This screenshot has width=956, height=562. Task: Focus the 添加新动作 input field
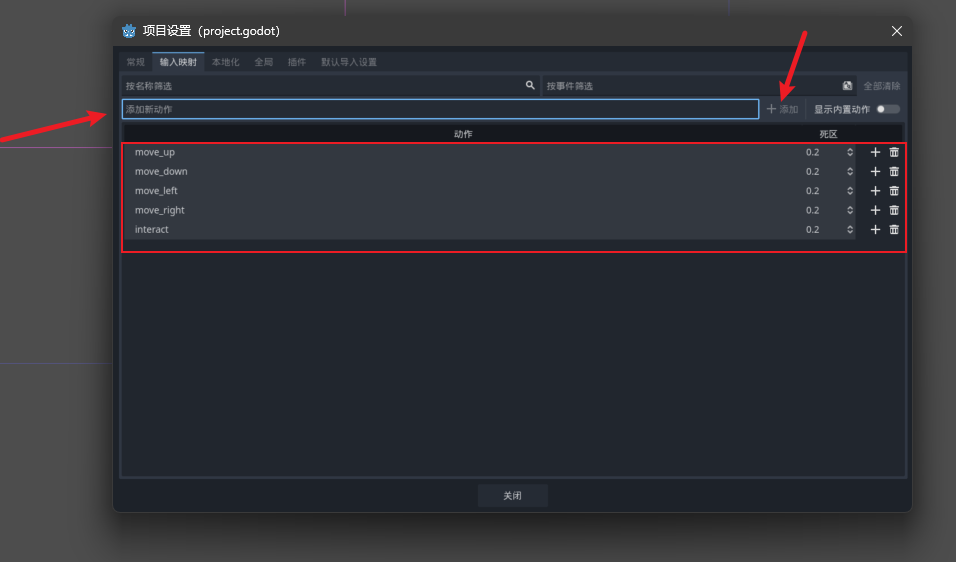coord(440,109)
